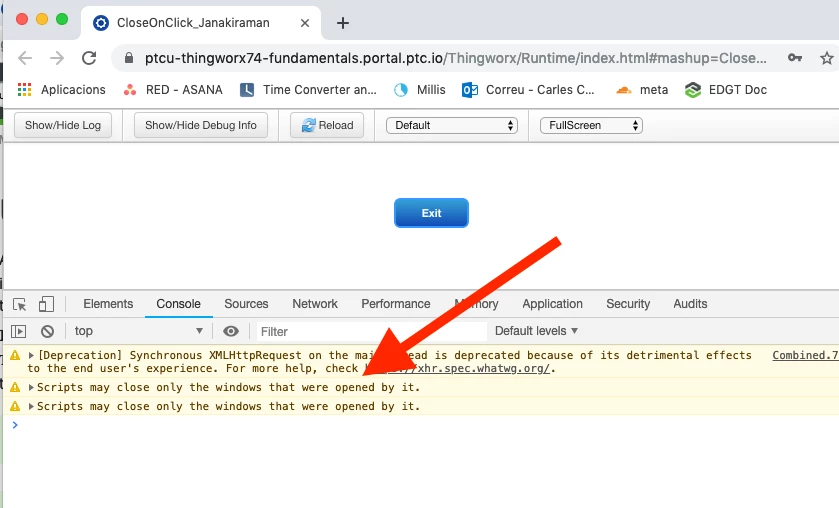Open a new tab with the plus icon
Screen dimensions: 839x508
[x=342, y=23]
